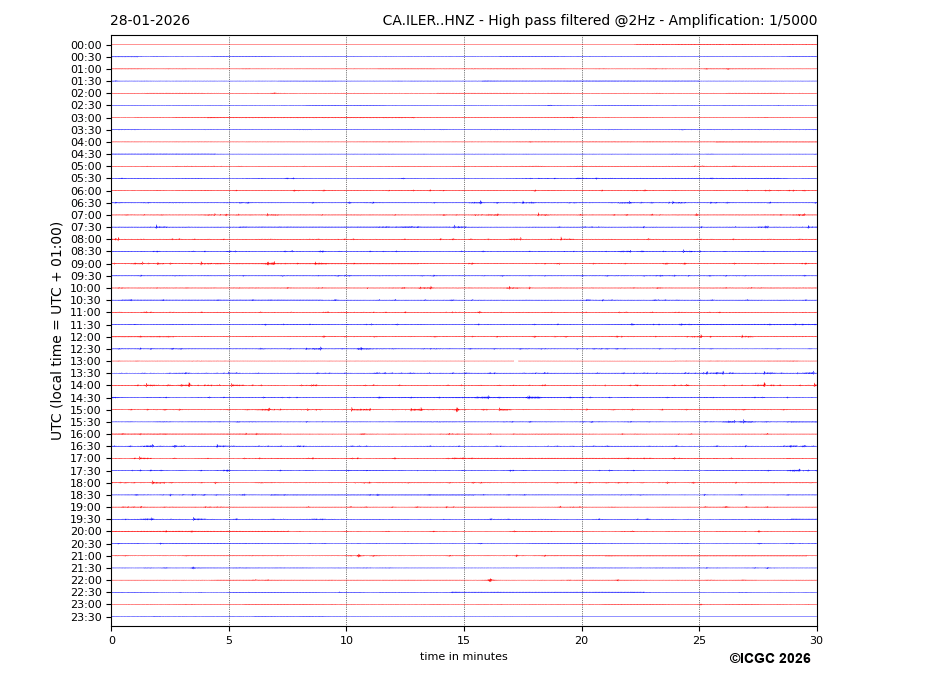The width and height of the screenshot is (927, 696).
Task: Click the 09:00 time label
Action: point(86,264)
